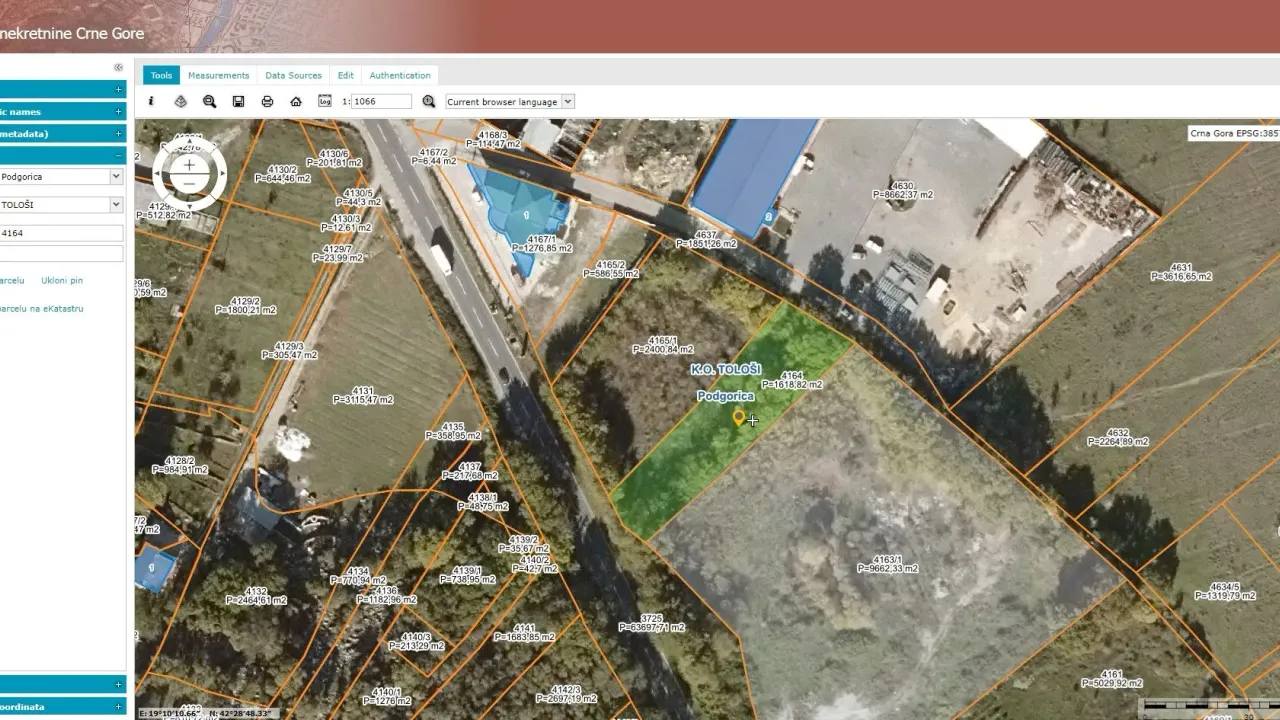Click the map scale input showing 1066

[381, 101]
